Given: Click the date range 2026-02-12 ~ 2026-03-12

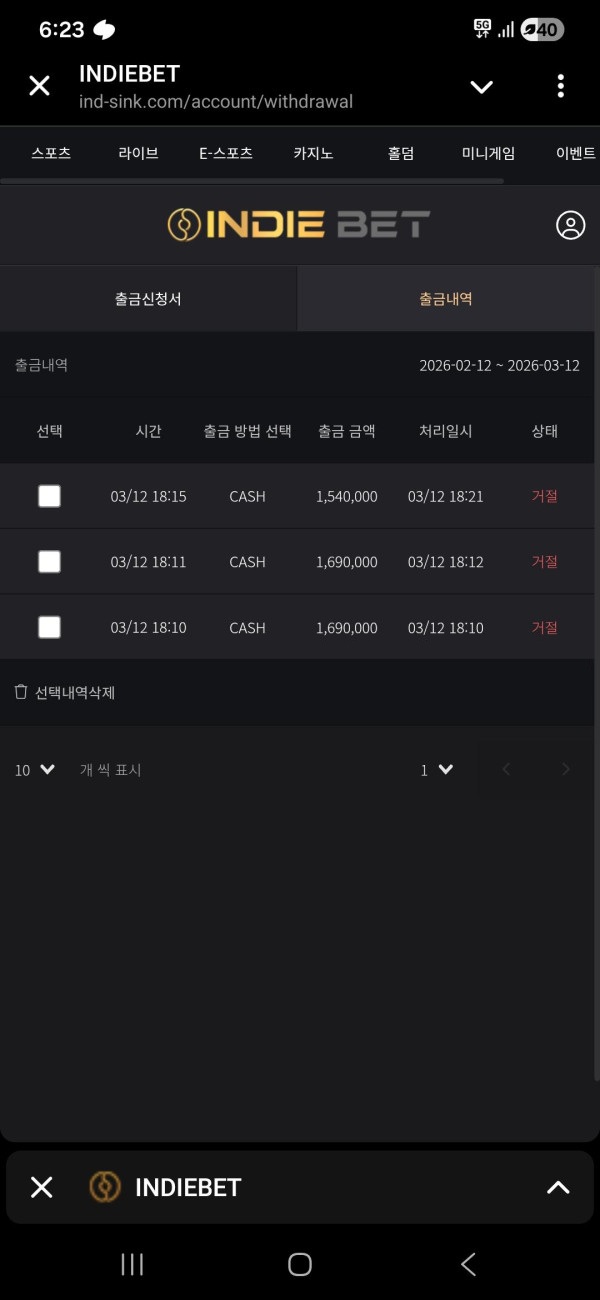Looking at the screenshot, I should [499, 365].
